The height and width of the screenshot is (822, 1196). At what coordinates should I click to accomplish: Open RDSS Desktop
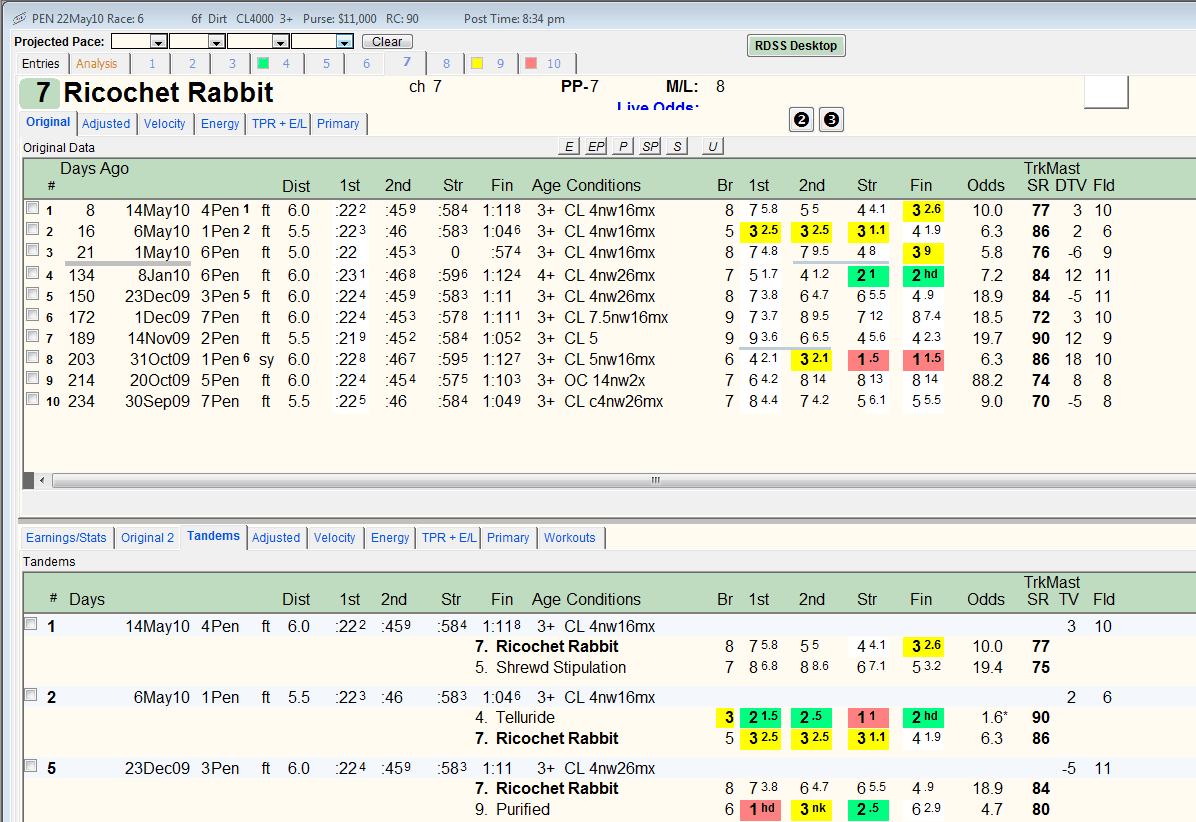click(x=796, y=46)
